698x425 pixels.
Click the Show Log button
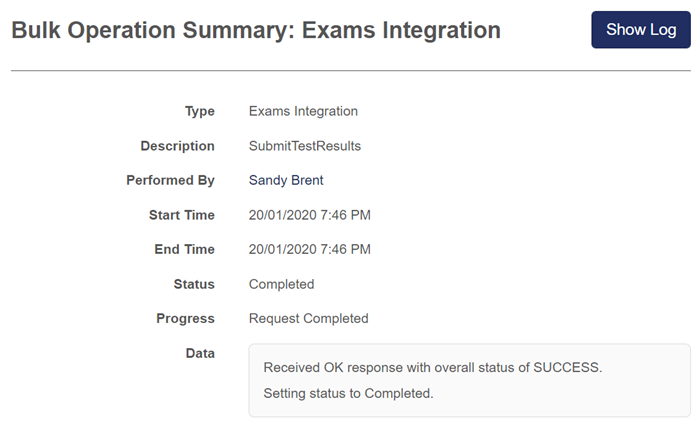click(641, 30)
